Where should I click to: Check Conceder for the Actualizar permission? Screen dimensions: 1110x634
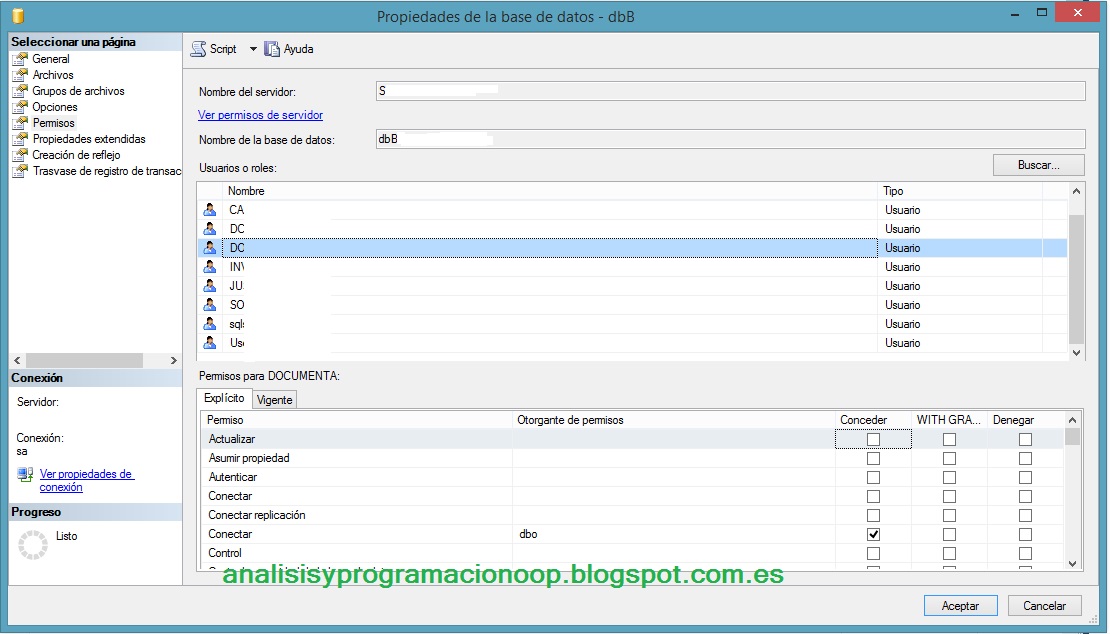coord(874,438)
